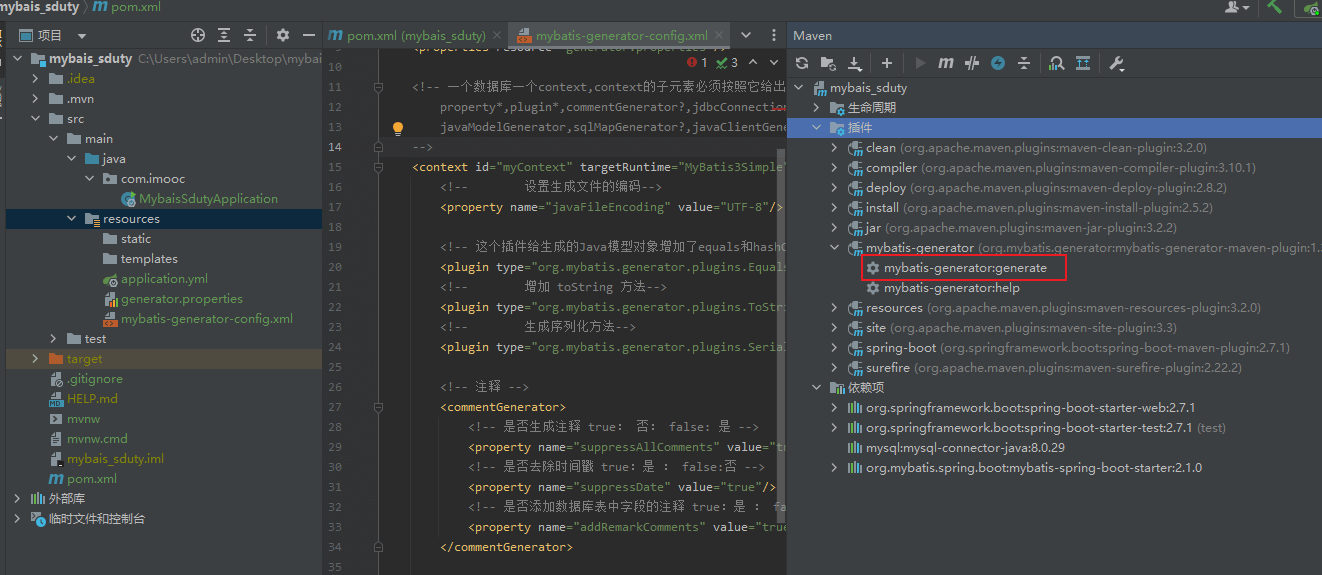Open Execute Maven Goal 'm' icon
Screen dimensions: 1322x575
click(946, 63)
